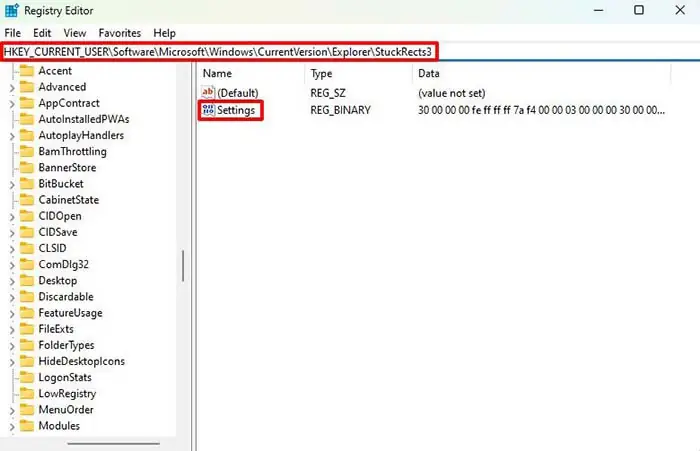
Task: Click the Discardable folder icon
Action: coord(27,296)
